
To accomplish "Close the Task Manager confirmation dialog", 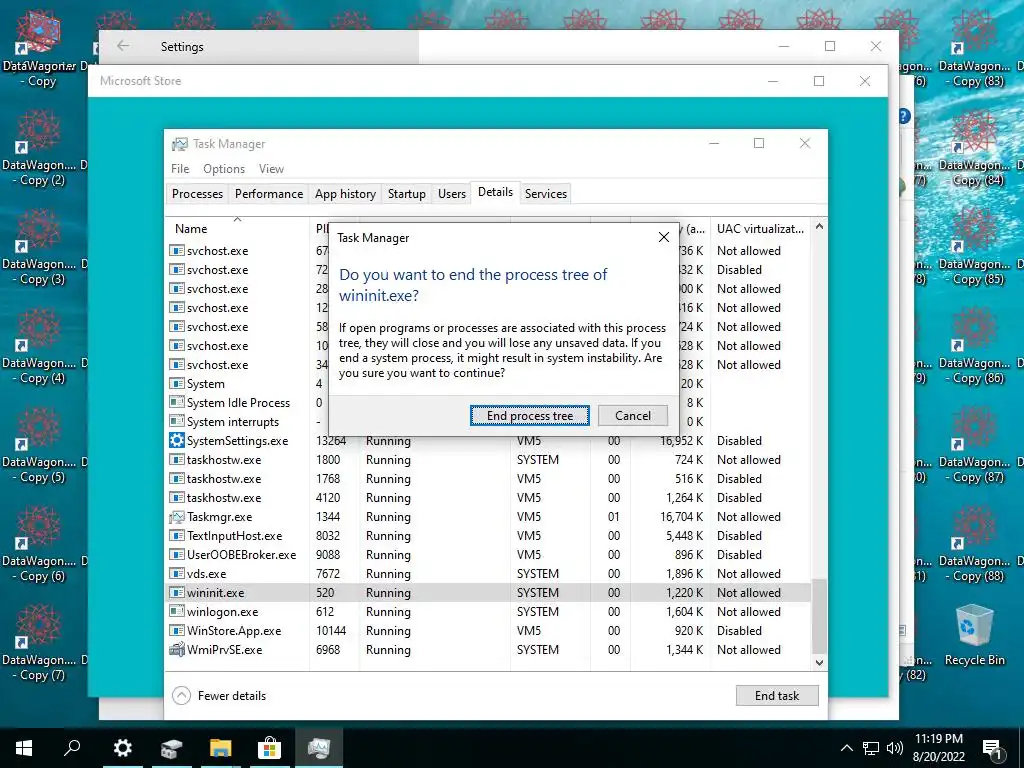I will point(664,237).
